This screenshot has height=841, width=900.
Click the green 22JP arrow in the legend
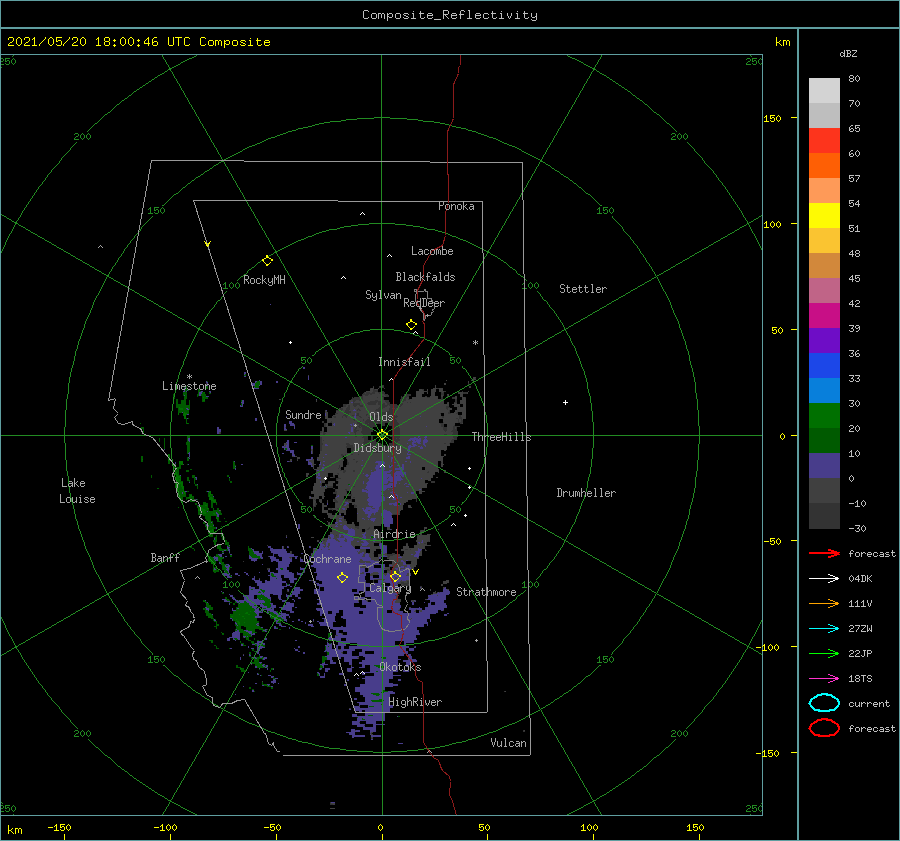click(824, 653)
